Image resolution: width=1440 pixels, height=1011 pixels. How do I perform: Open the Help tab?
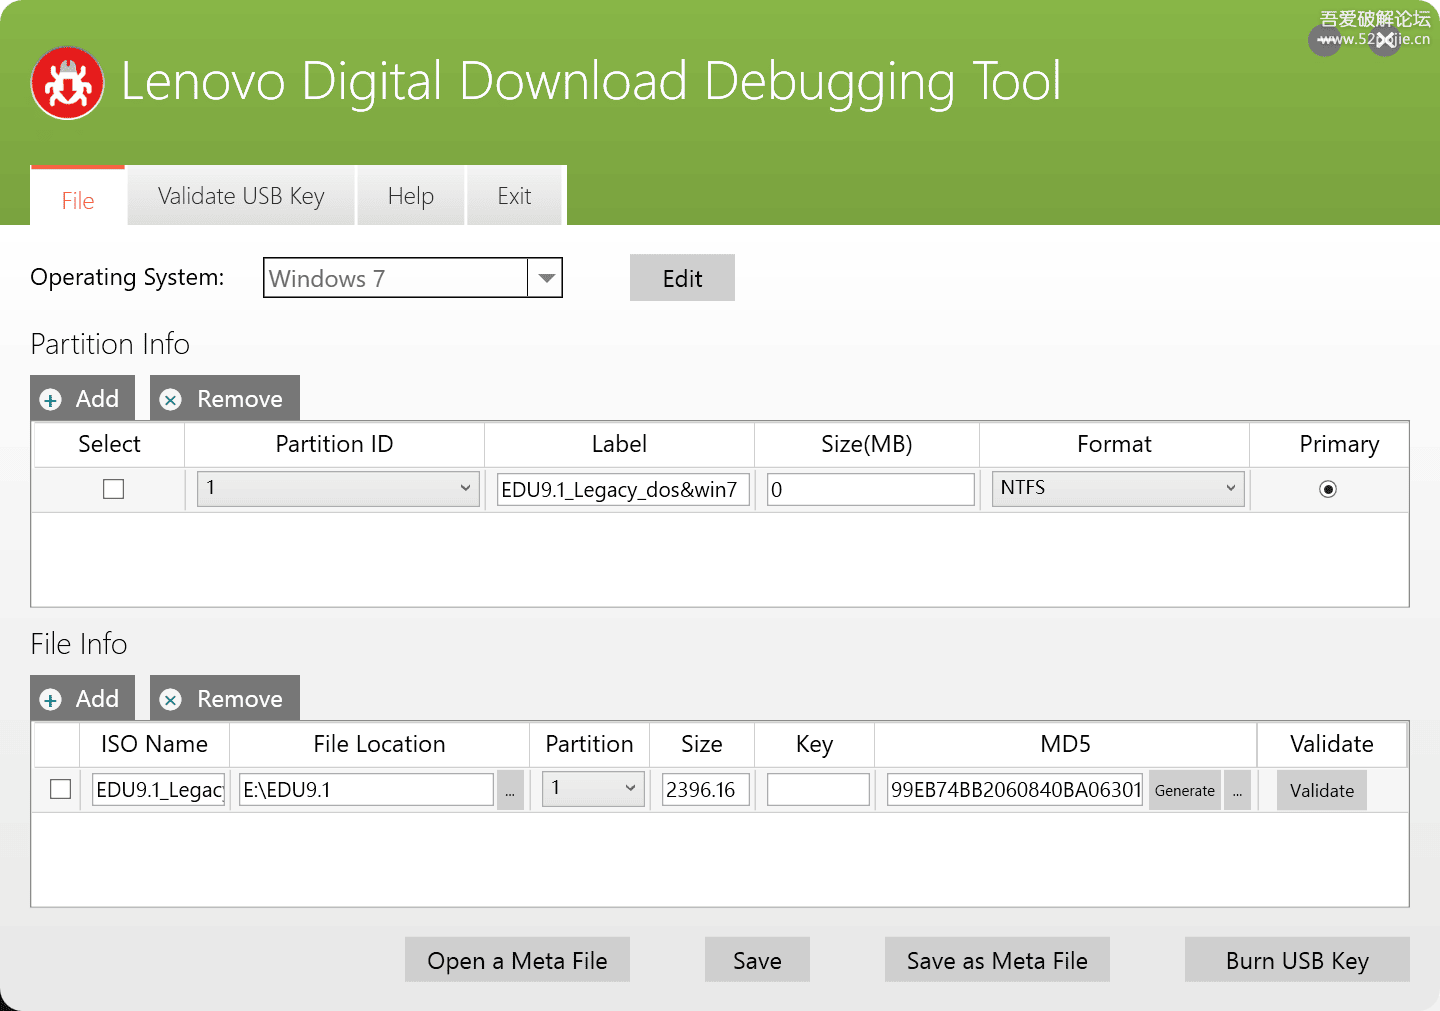click(411, 196)
